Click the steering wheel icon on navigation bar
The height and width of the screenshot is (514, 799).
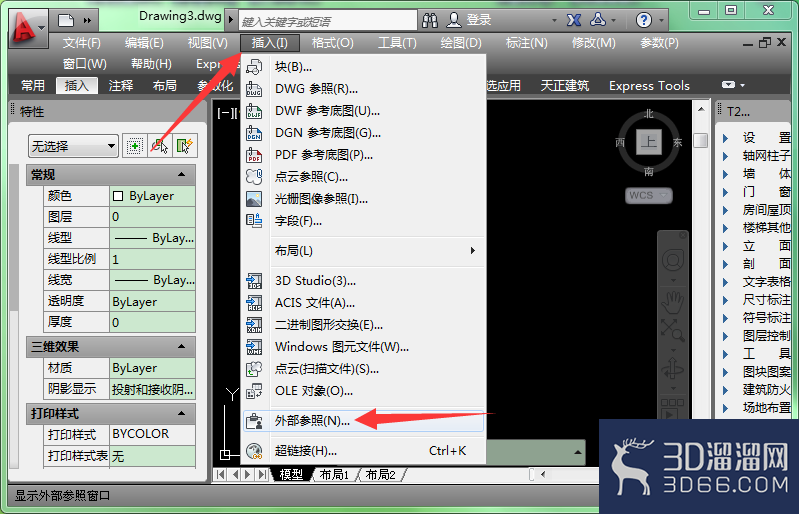673,260
